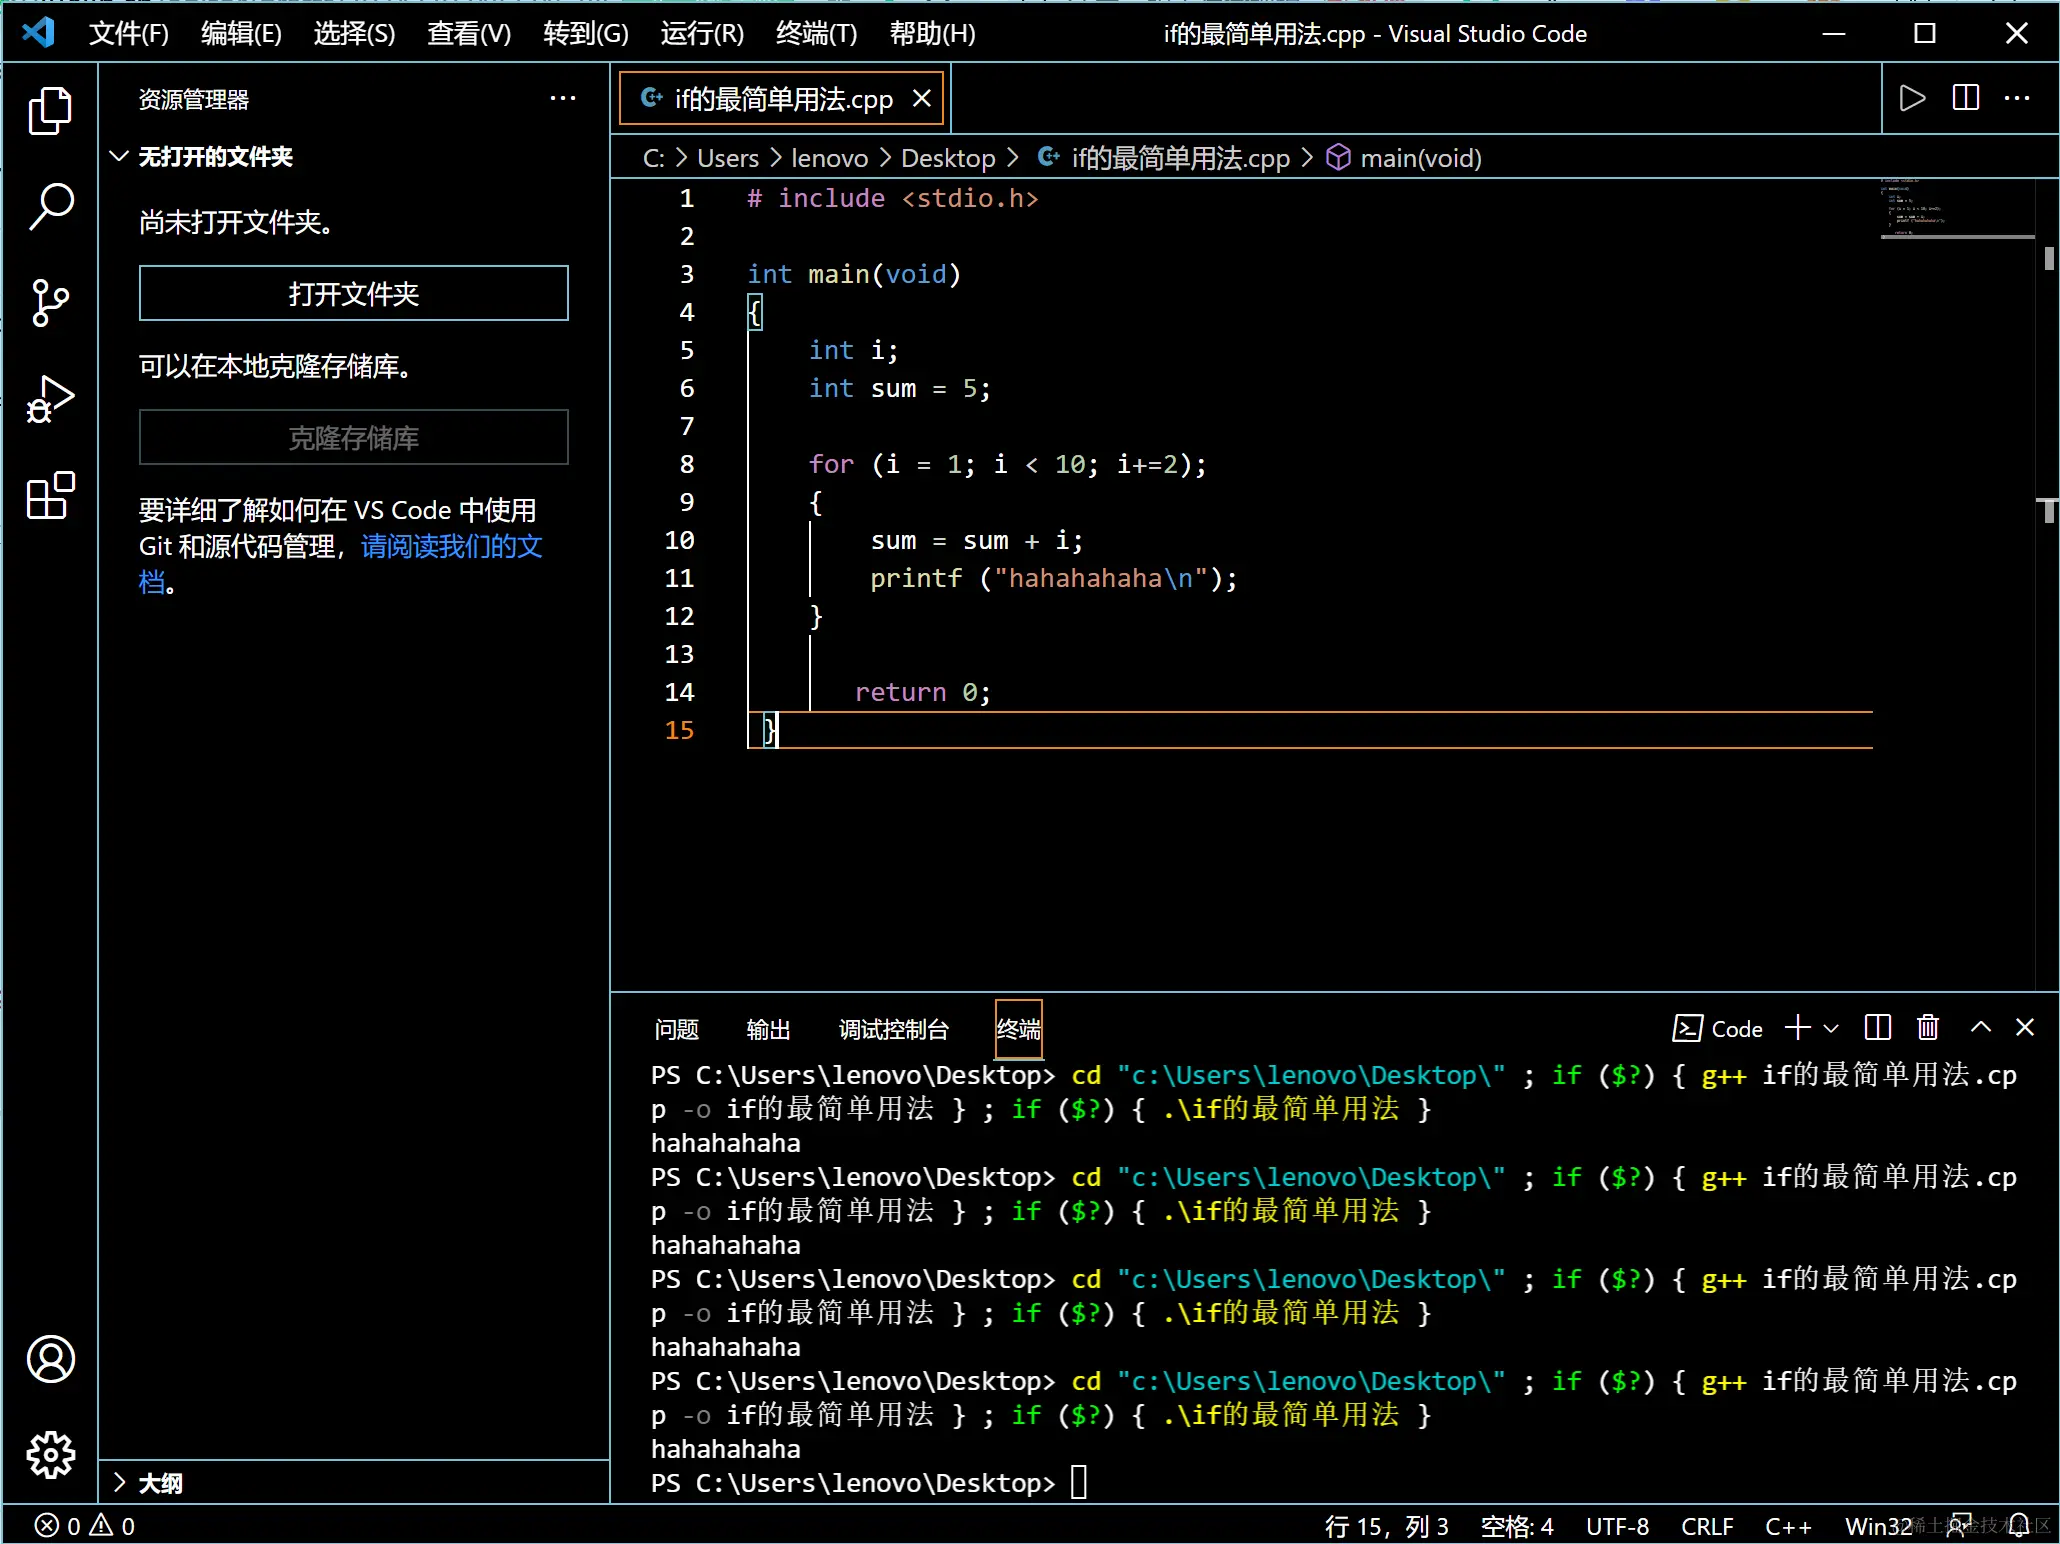Open the 终端(T) menu
Screen dimensions: 2060x1544
point(816,33)
